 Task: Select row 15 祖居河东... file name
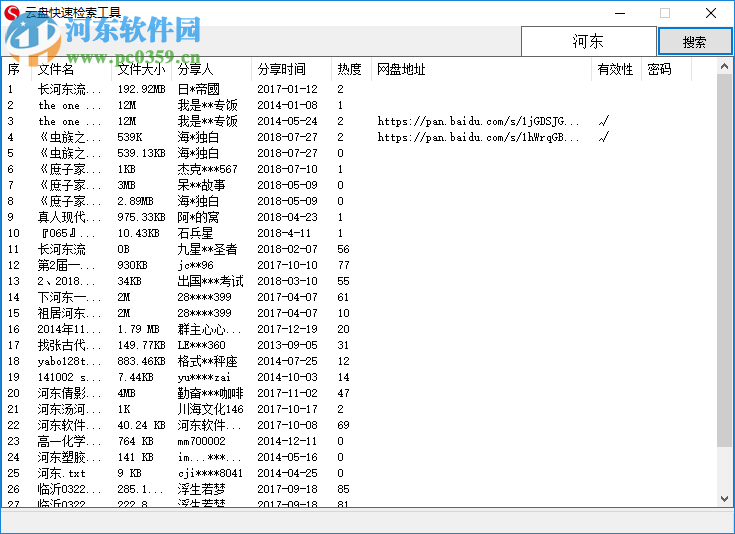coord(69,313)
